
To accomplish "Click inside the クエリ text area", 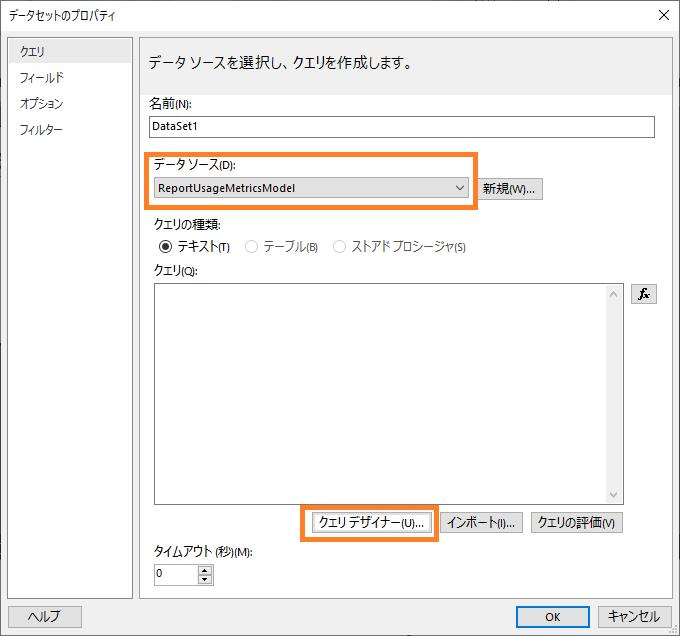I will click(x=380, y=394).
